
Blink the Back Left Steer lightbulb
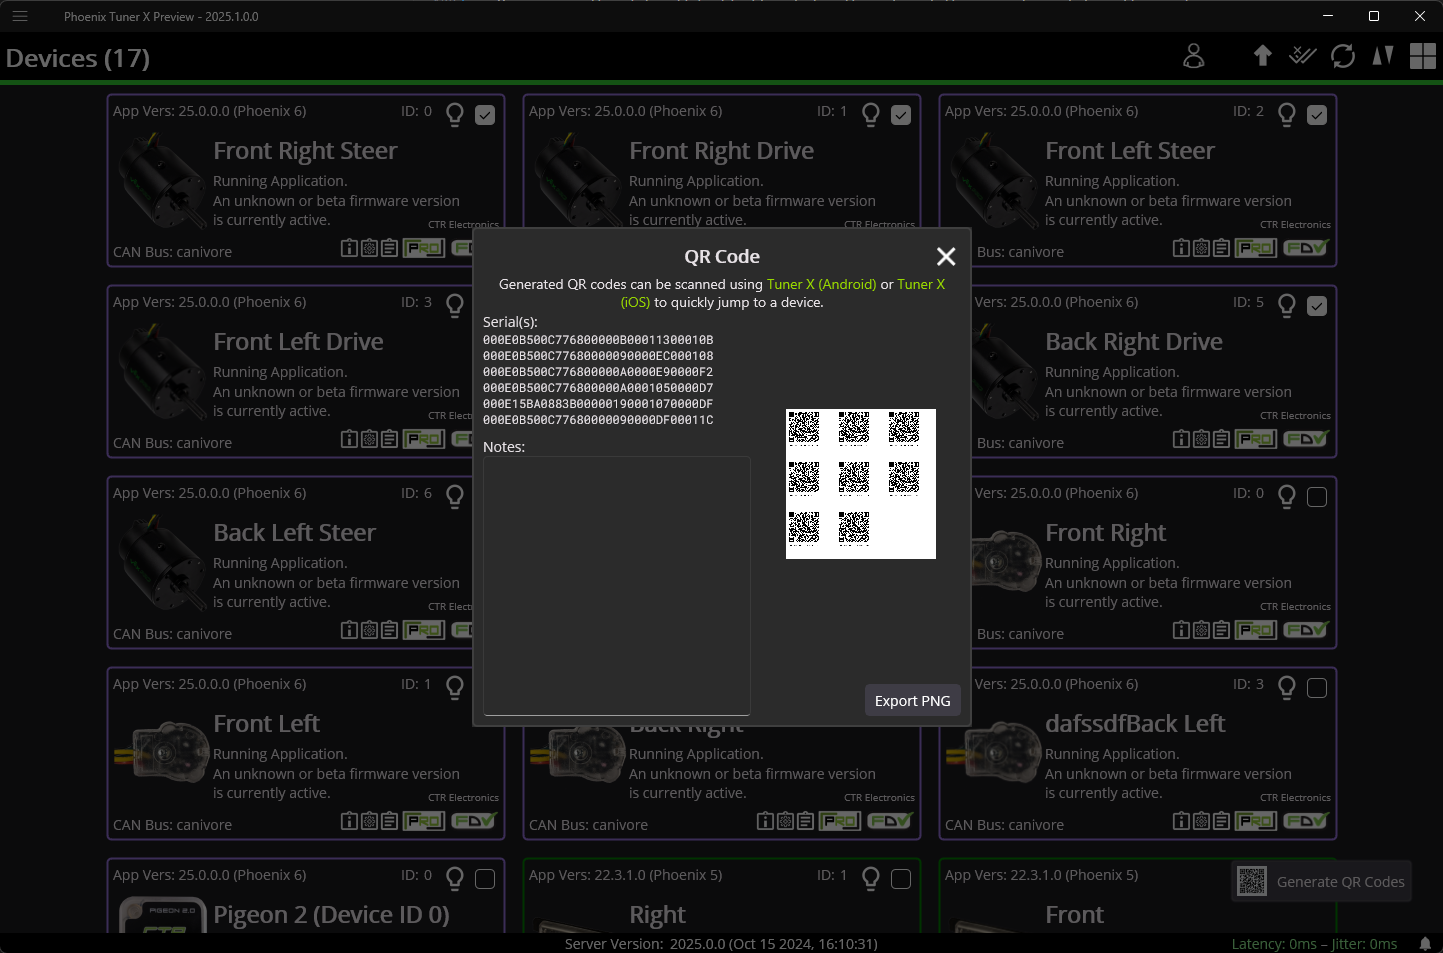(x=455, y=496)
